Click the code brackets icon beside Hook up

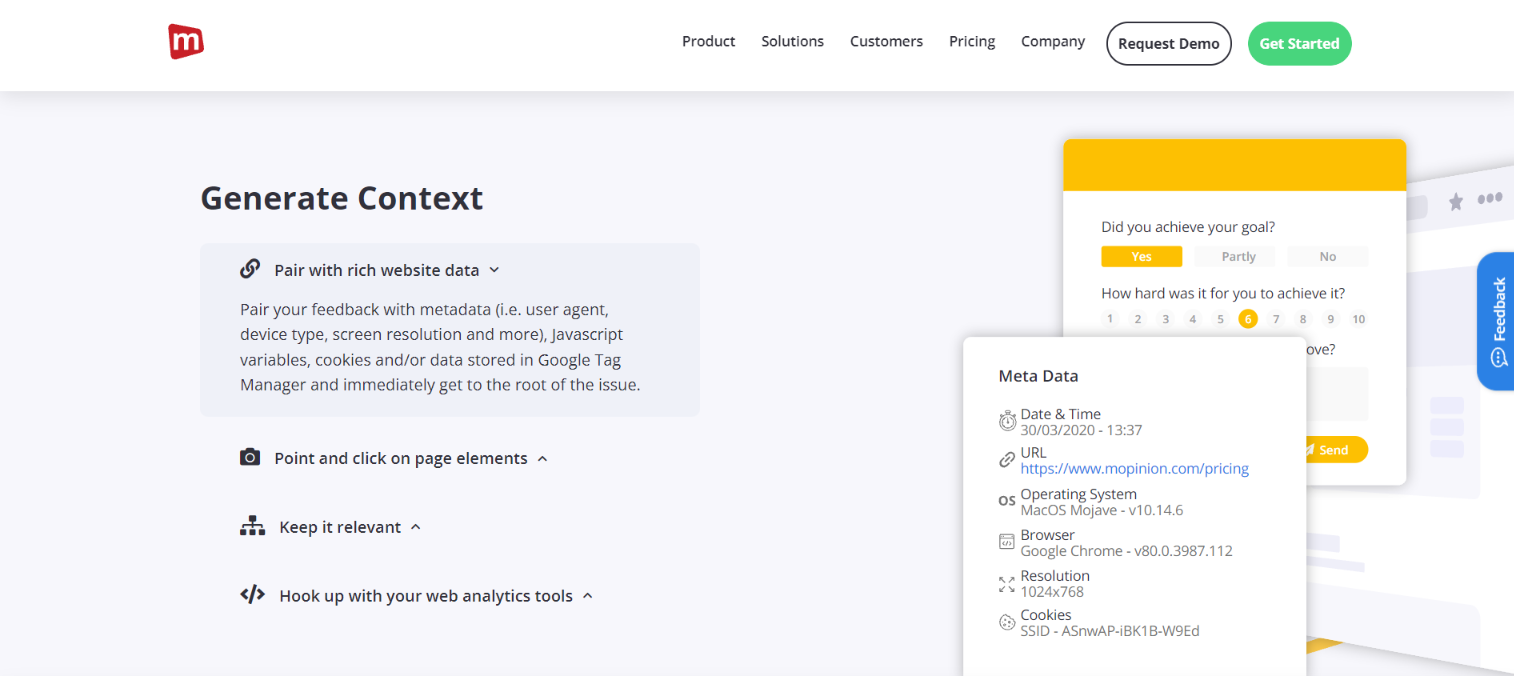(252, 595)
